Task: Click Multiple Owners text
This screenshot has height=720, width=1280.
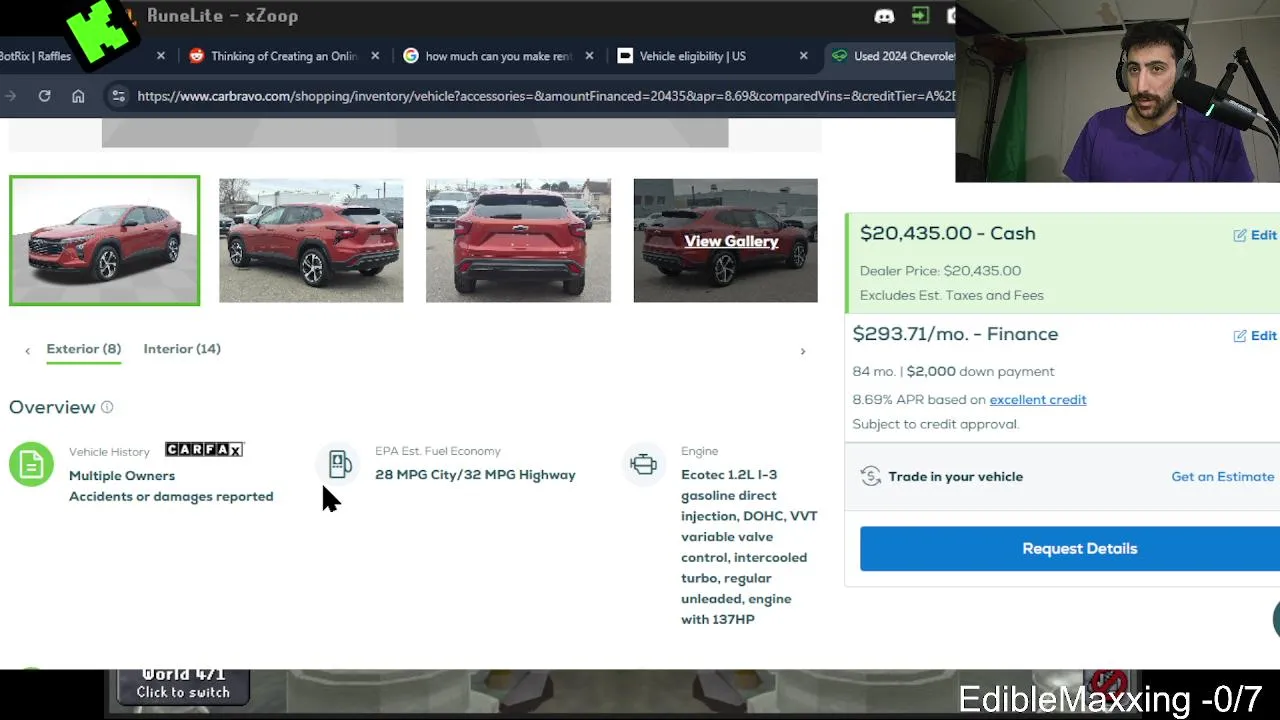Action: point(122,476)
